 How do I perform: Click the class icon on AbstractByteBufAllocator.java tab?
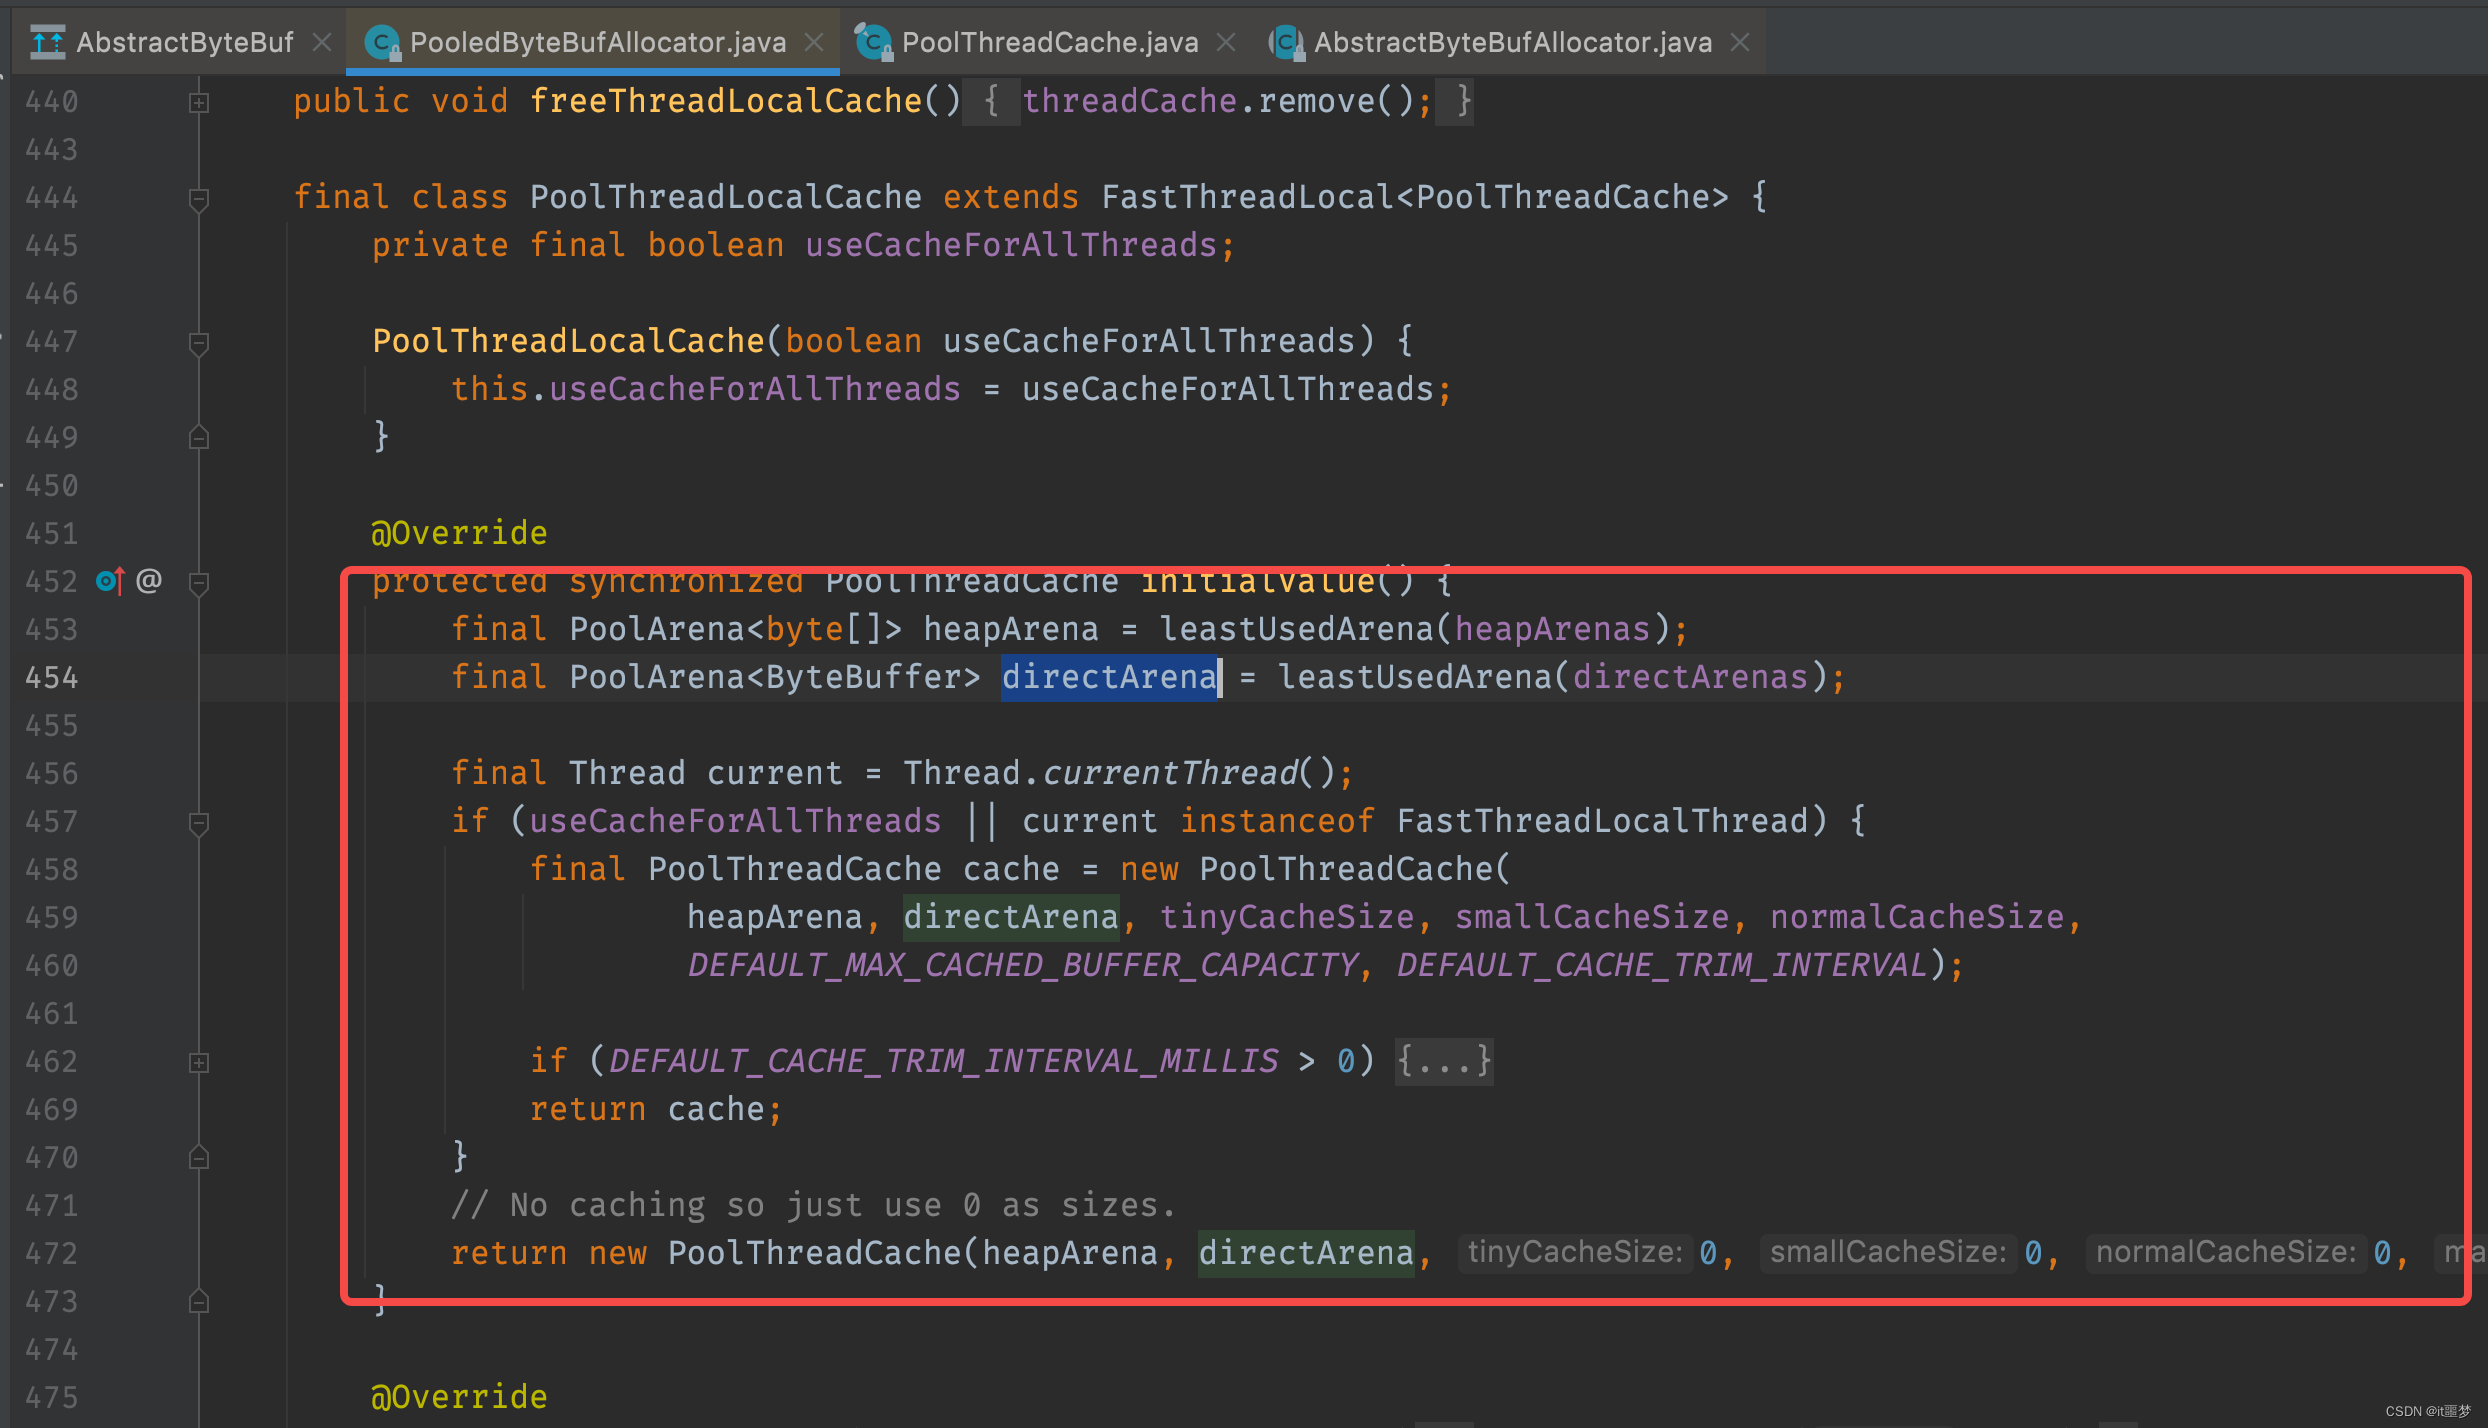pyautogui.click(x=1286, y=42)
